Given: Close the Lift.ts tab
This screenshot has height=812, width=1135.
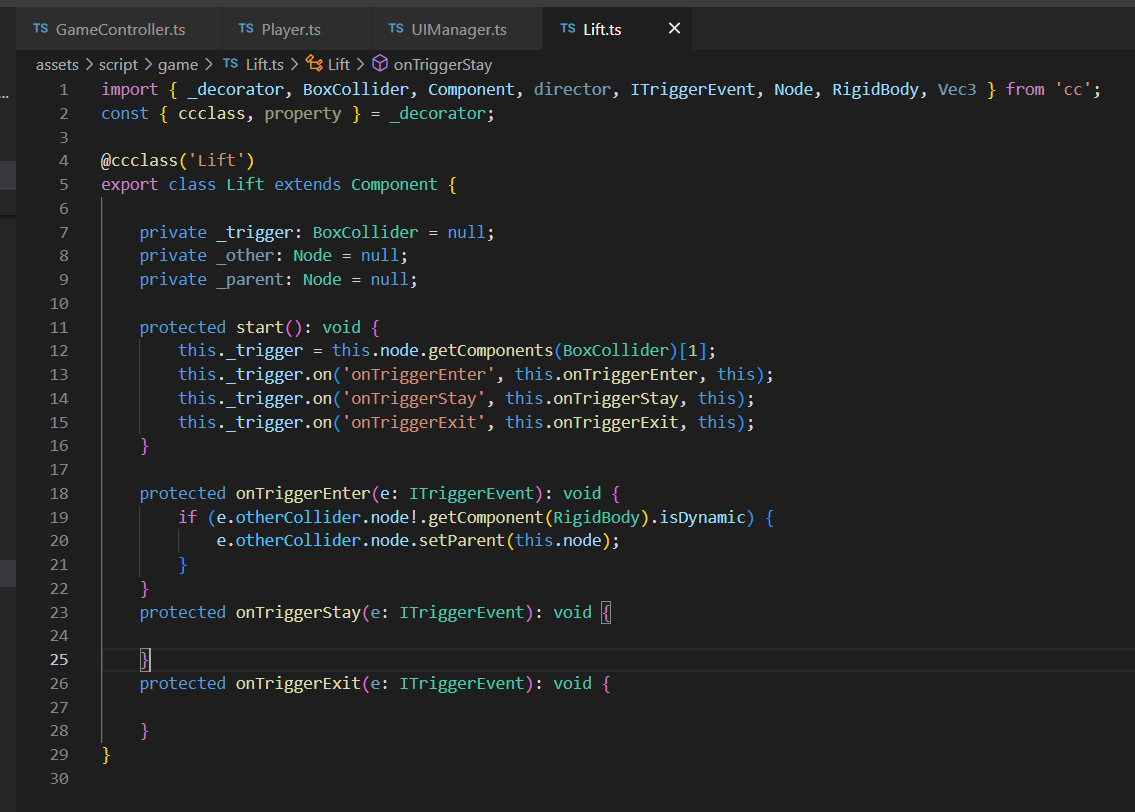Looking at the screenshot, I should coord(674,28).
